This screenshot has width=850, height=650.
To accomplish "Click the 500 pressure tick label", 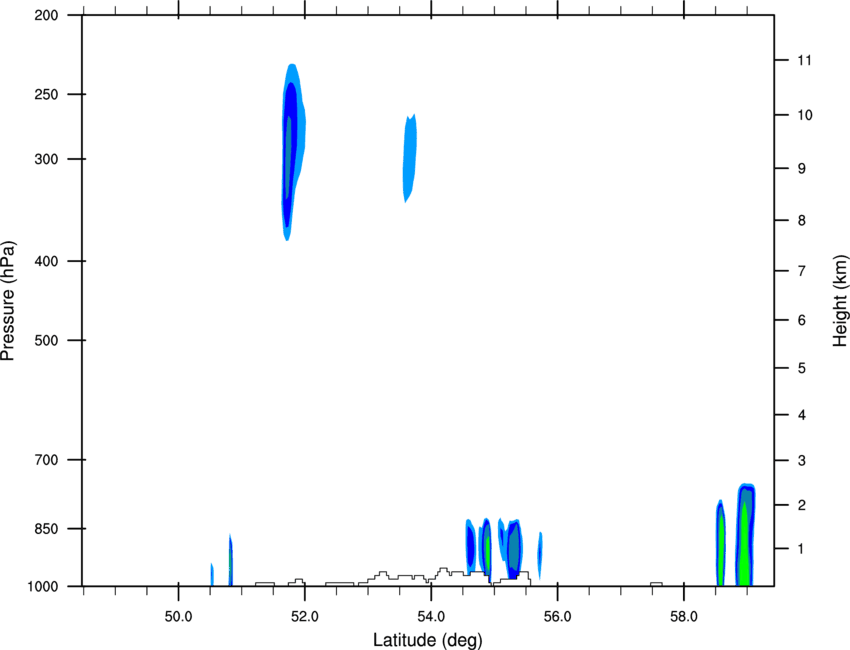I will pos(46,340).
